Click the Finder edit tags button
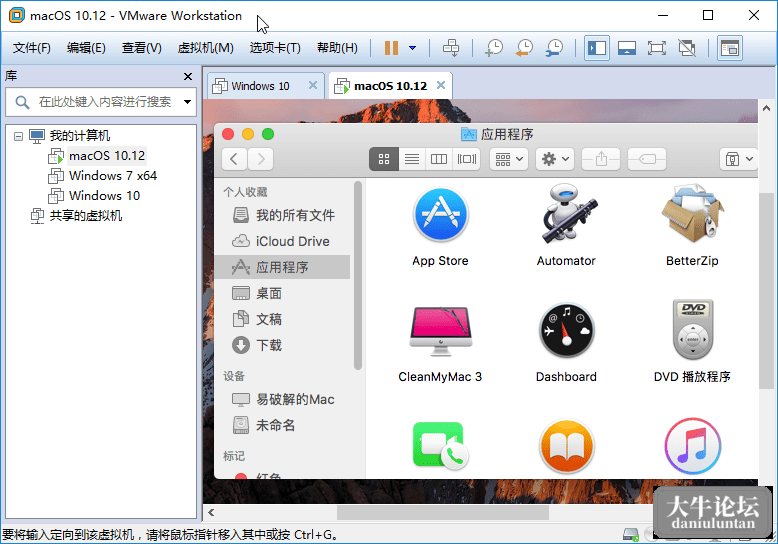Image resolution: width=778 pixels, height=544 pixels. pyautogui.click(x=647, y=159)
